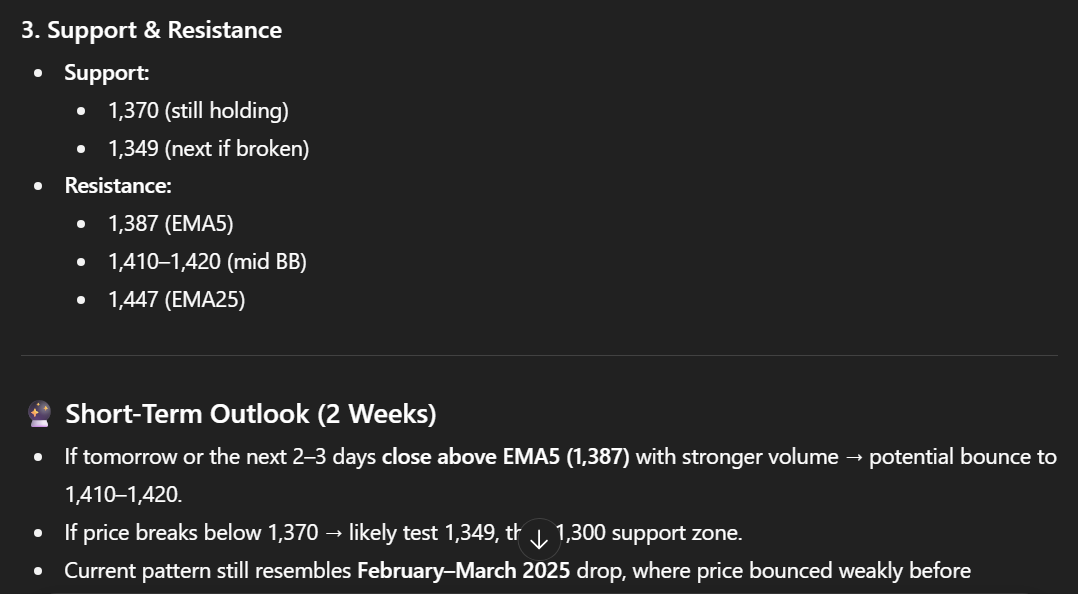Click the '1,410–1,420 (mid BB)' entry

click(x=207, y=262)
